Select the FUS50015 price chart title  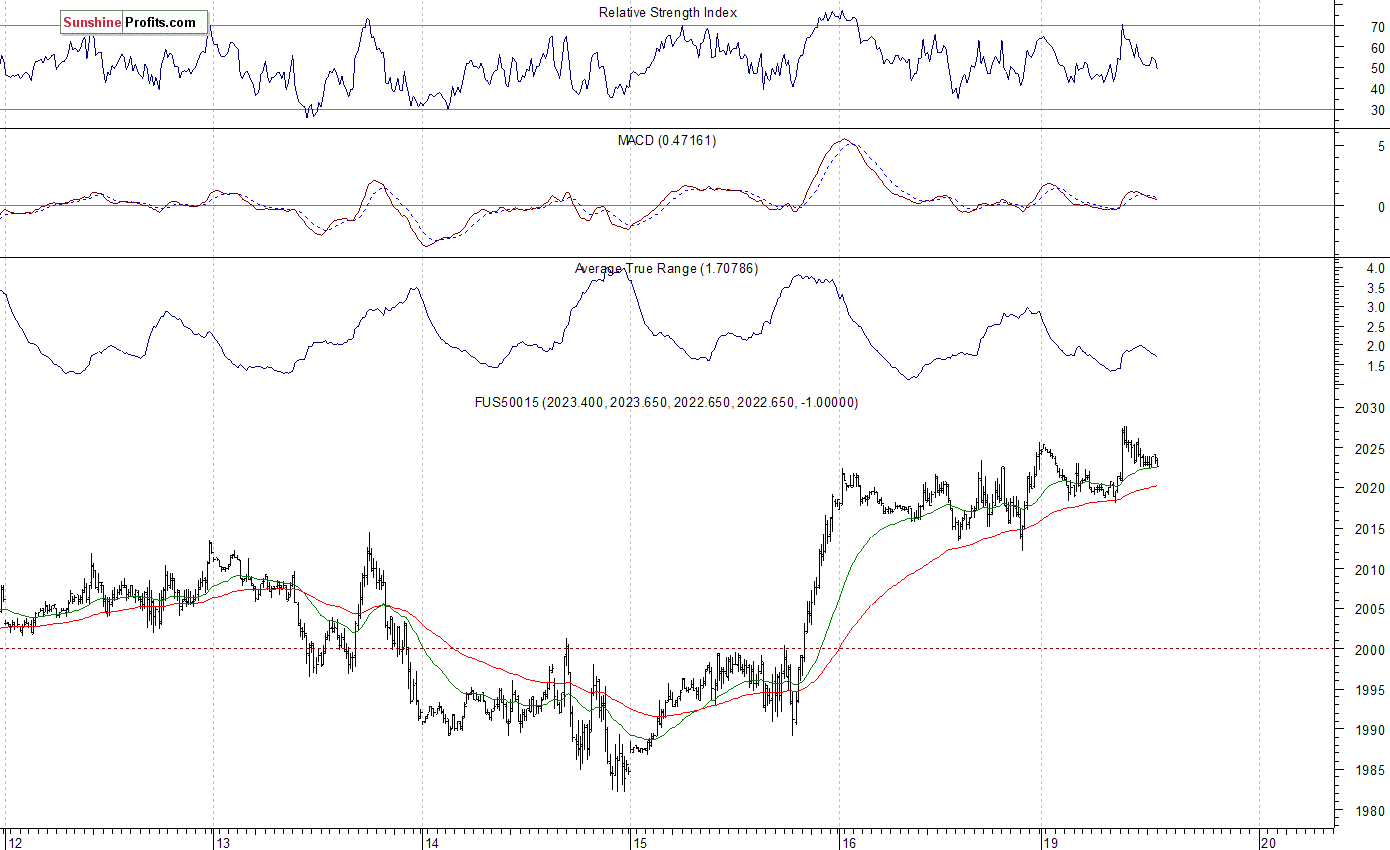click(666, 402)
